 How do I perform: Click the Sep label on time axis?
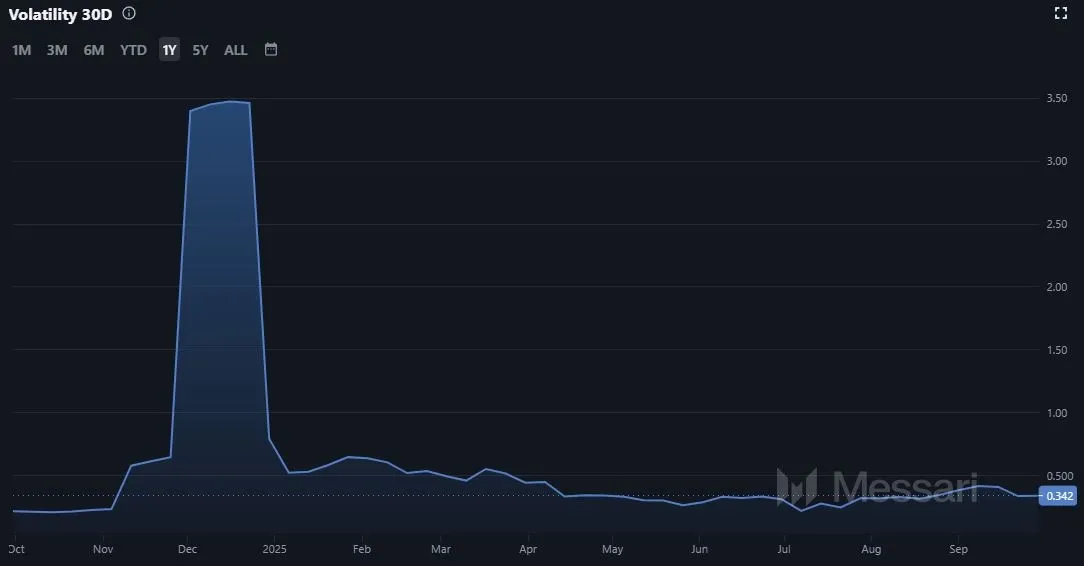(x=958, y=549)
